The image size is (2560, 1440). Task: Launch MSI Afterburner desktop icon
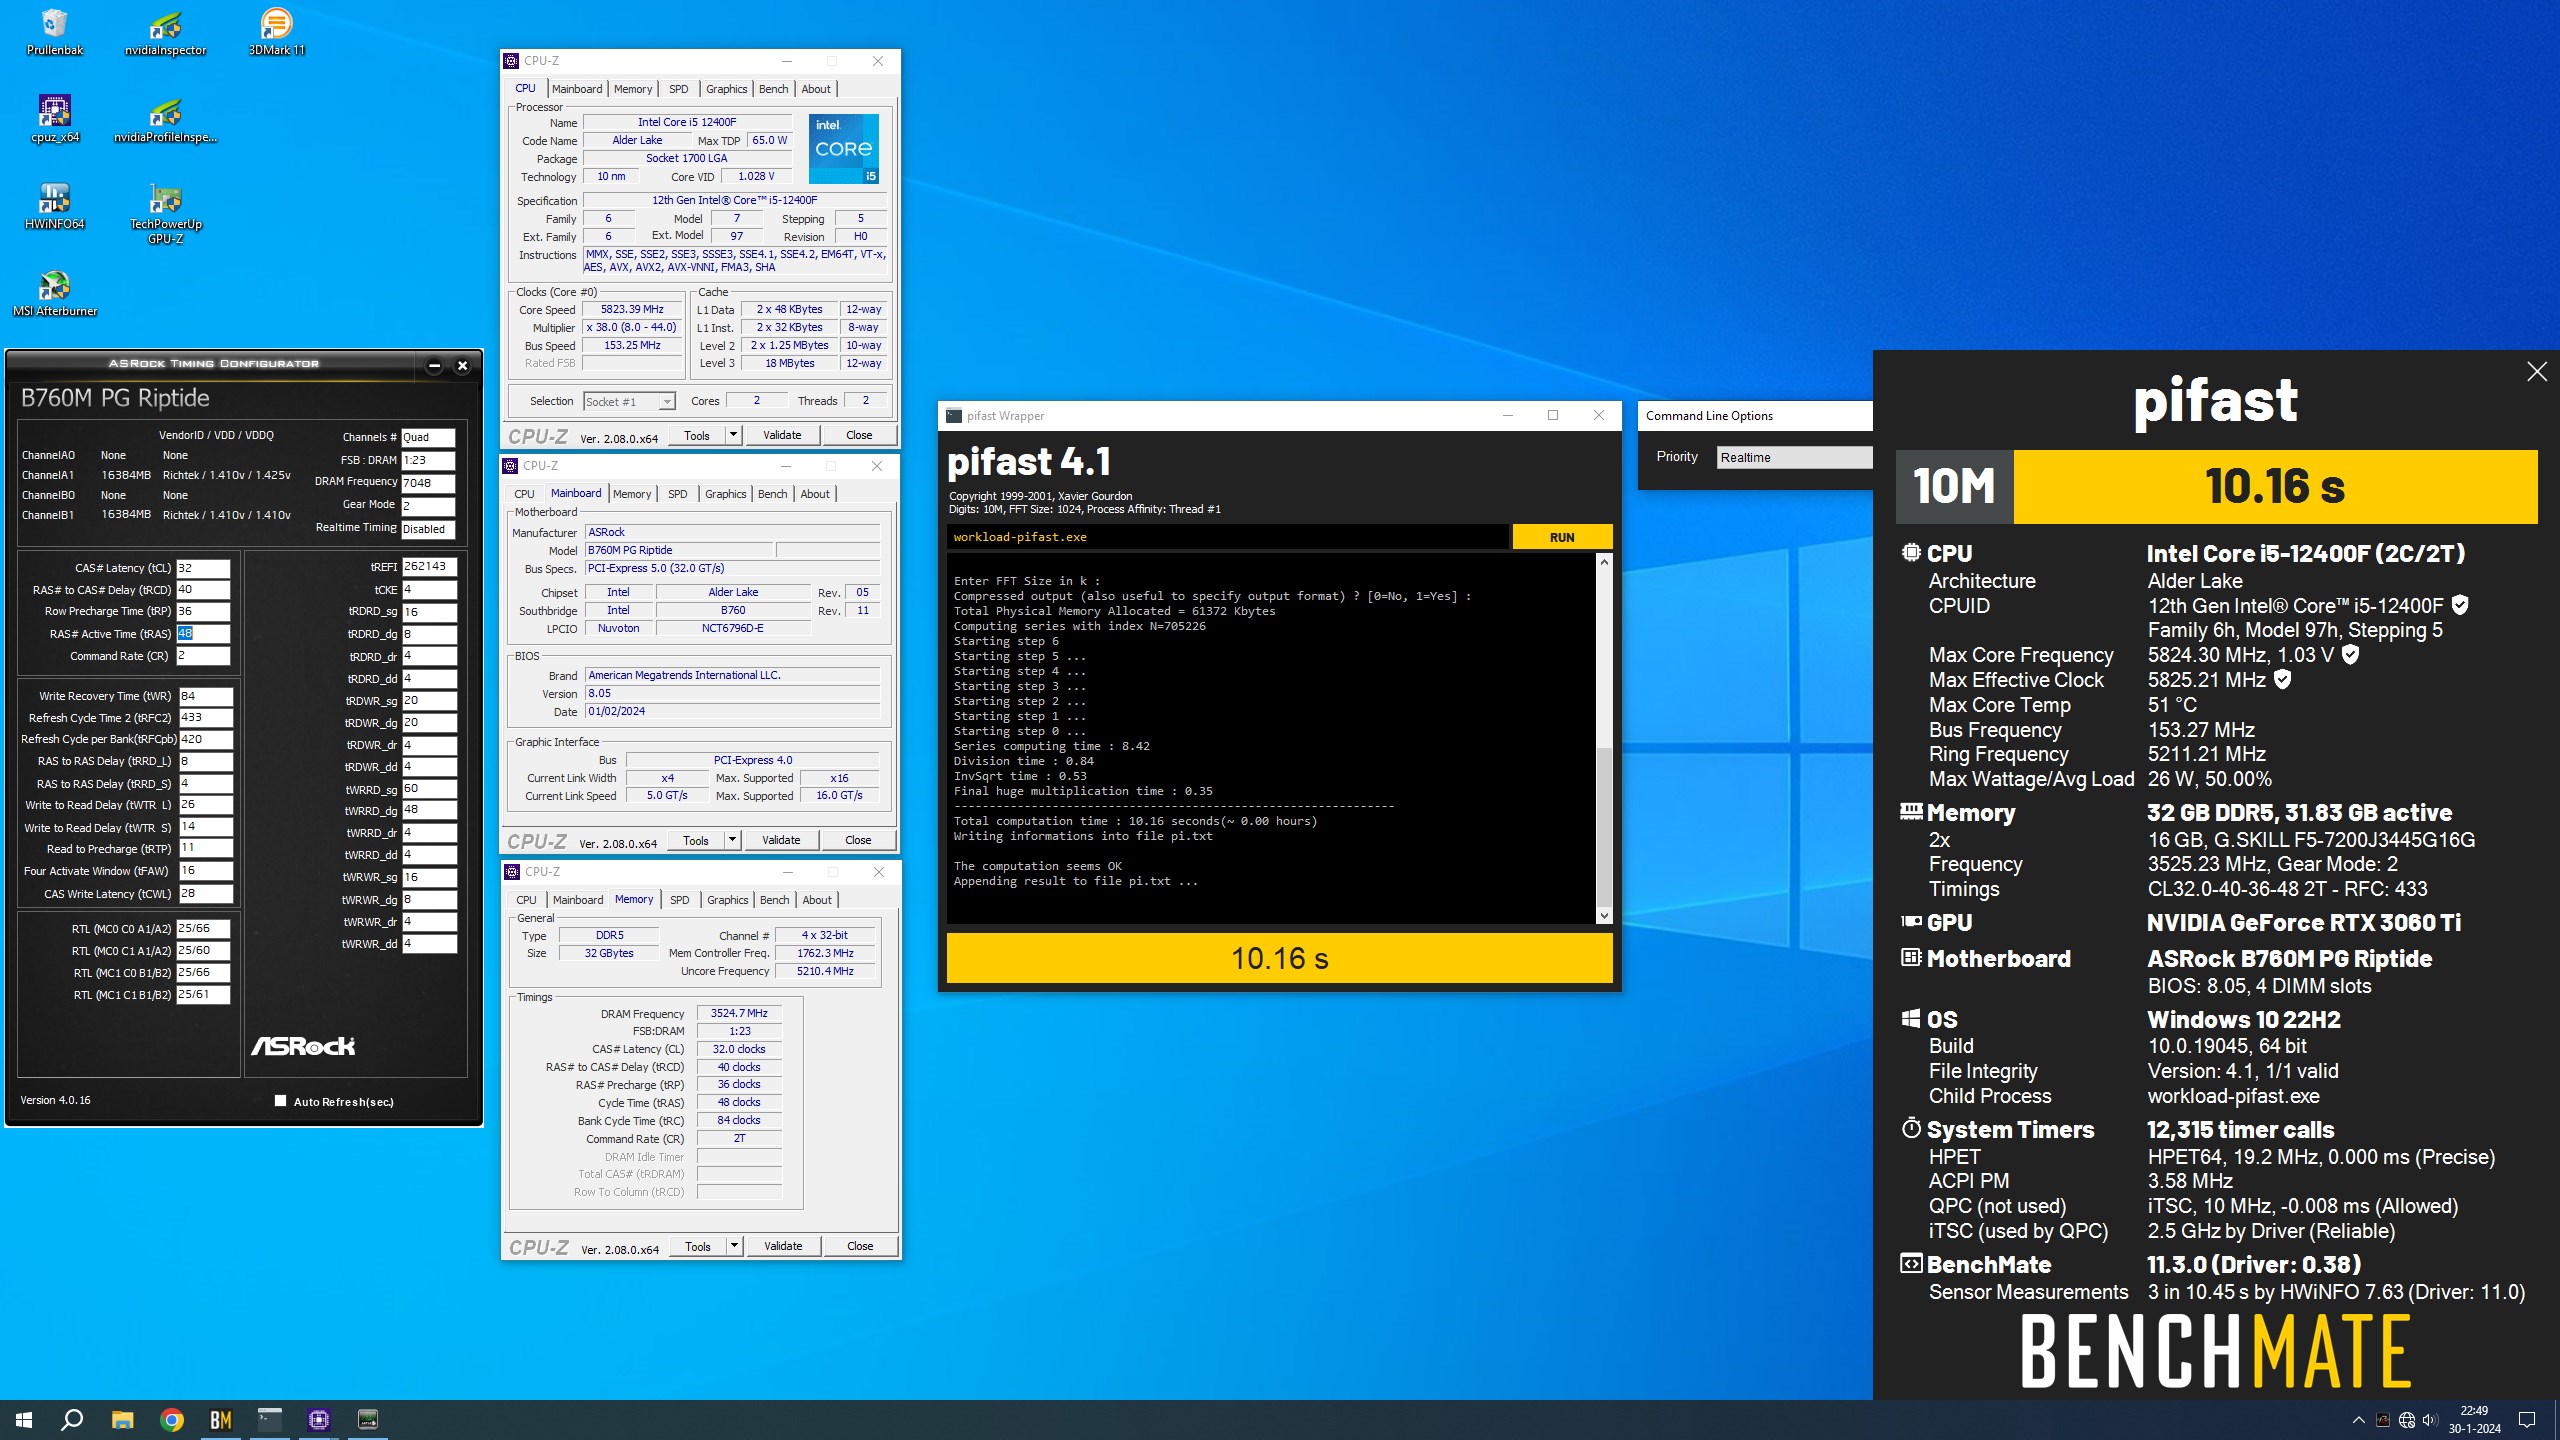coord(54,293)
